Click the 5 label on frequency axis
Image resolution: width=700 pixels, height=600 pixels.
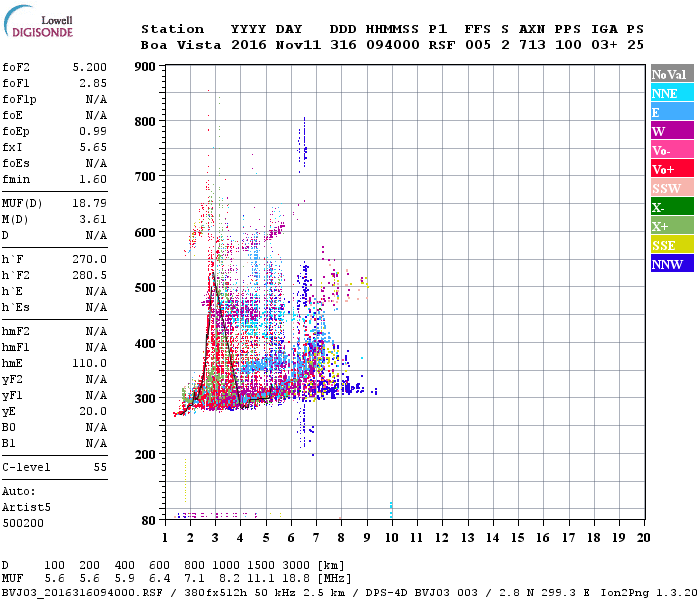266,538
